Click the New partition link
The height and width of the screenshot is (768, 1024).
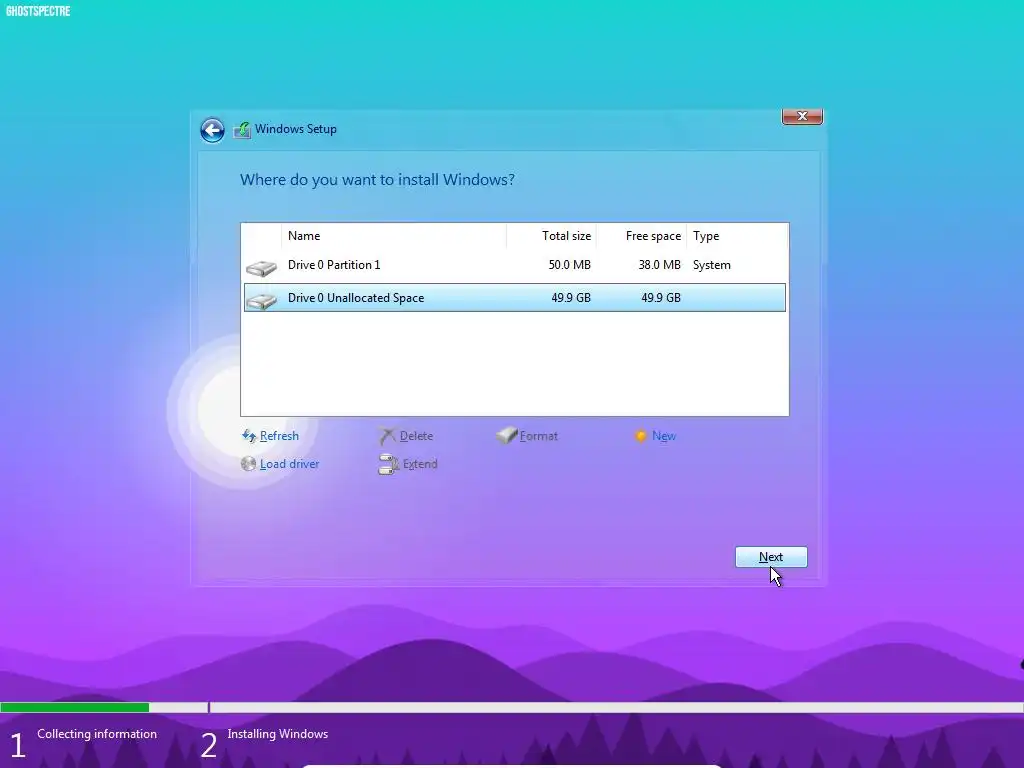664,436
